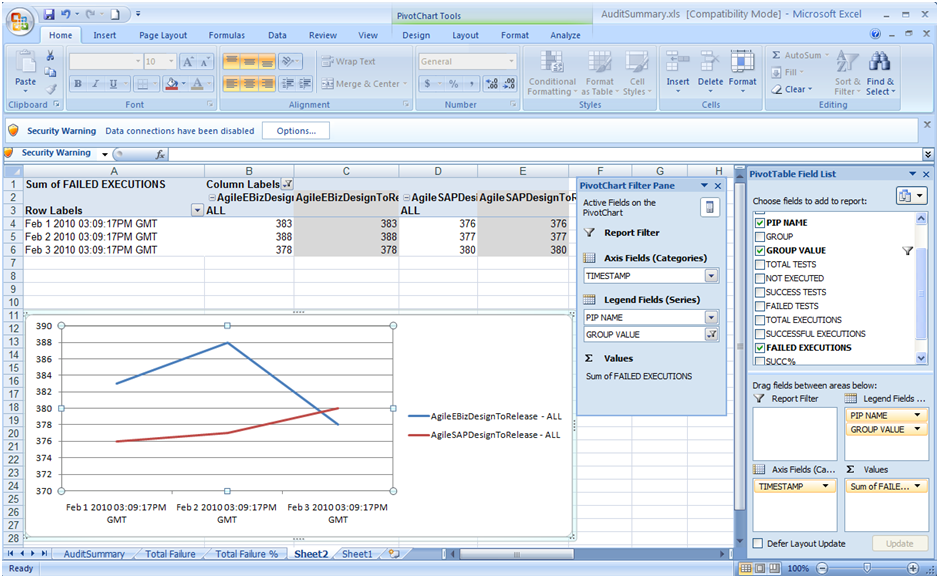Dismiss the Security Warning message bar
The height and width of the screenshot is (577, 938).
pyautogui.click(x=927, y=125)
